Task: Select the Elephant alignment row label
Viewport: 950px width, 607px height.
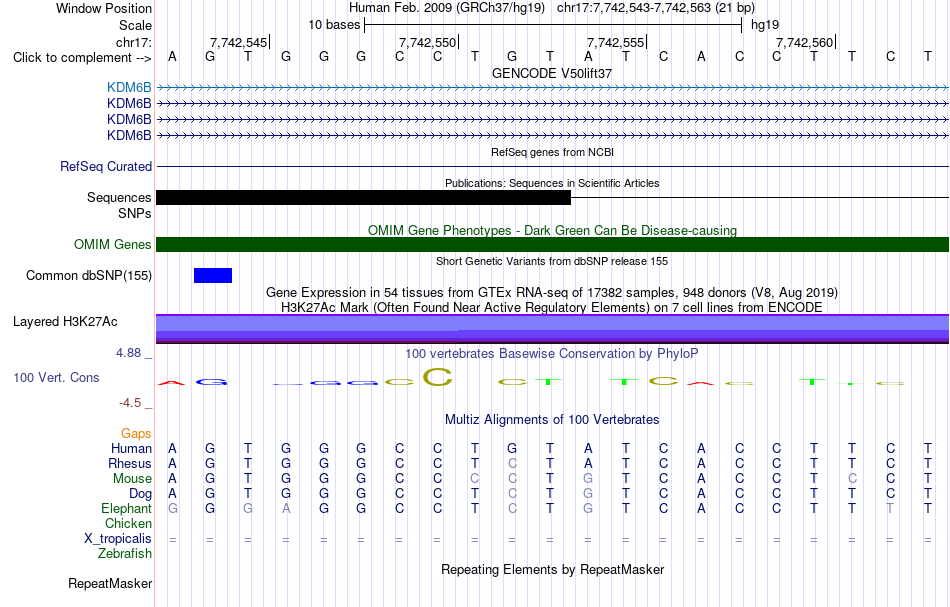Action: coord(127,508)
